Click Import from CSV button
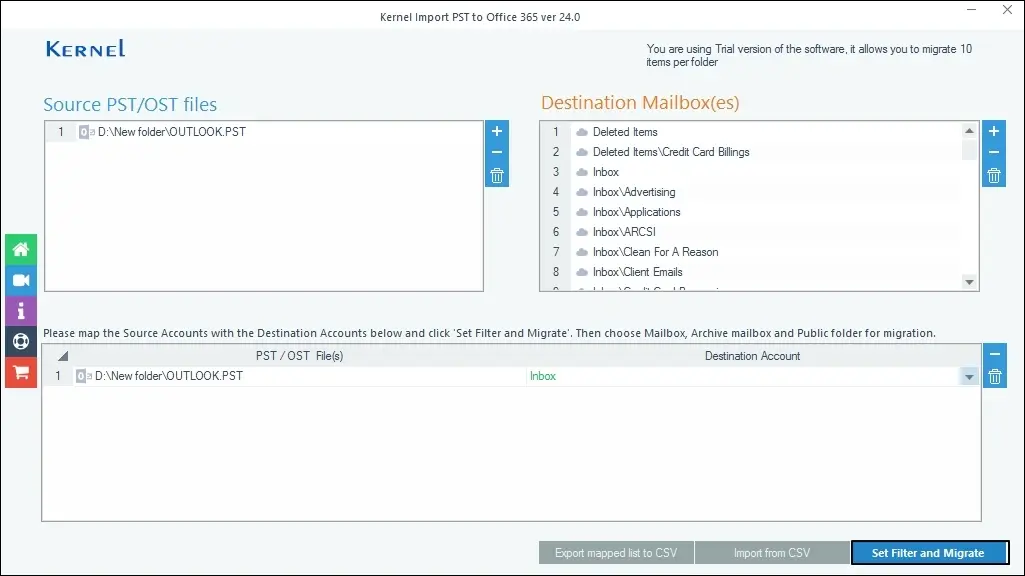 772,553
